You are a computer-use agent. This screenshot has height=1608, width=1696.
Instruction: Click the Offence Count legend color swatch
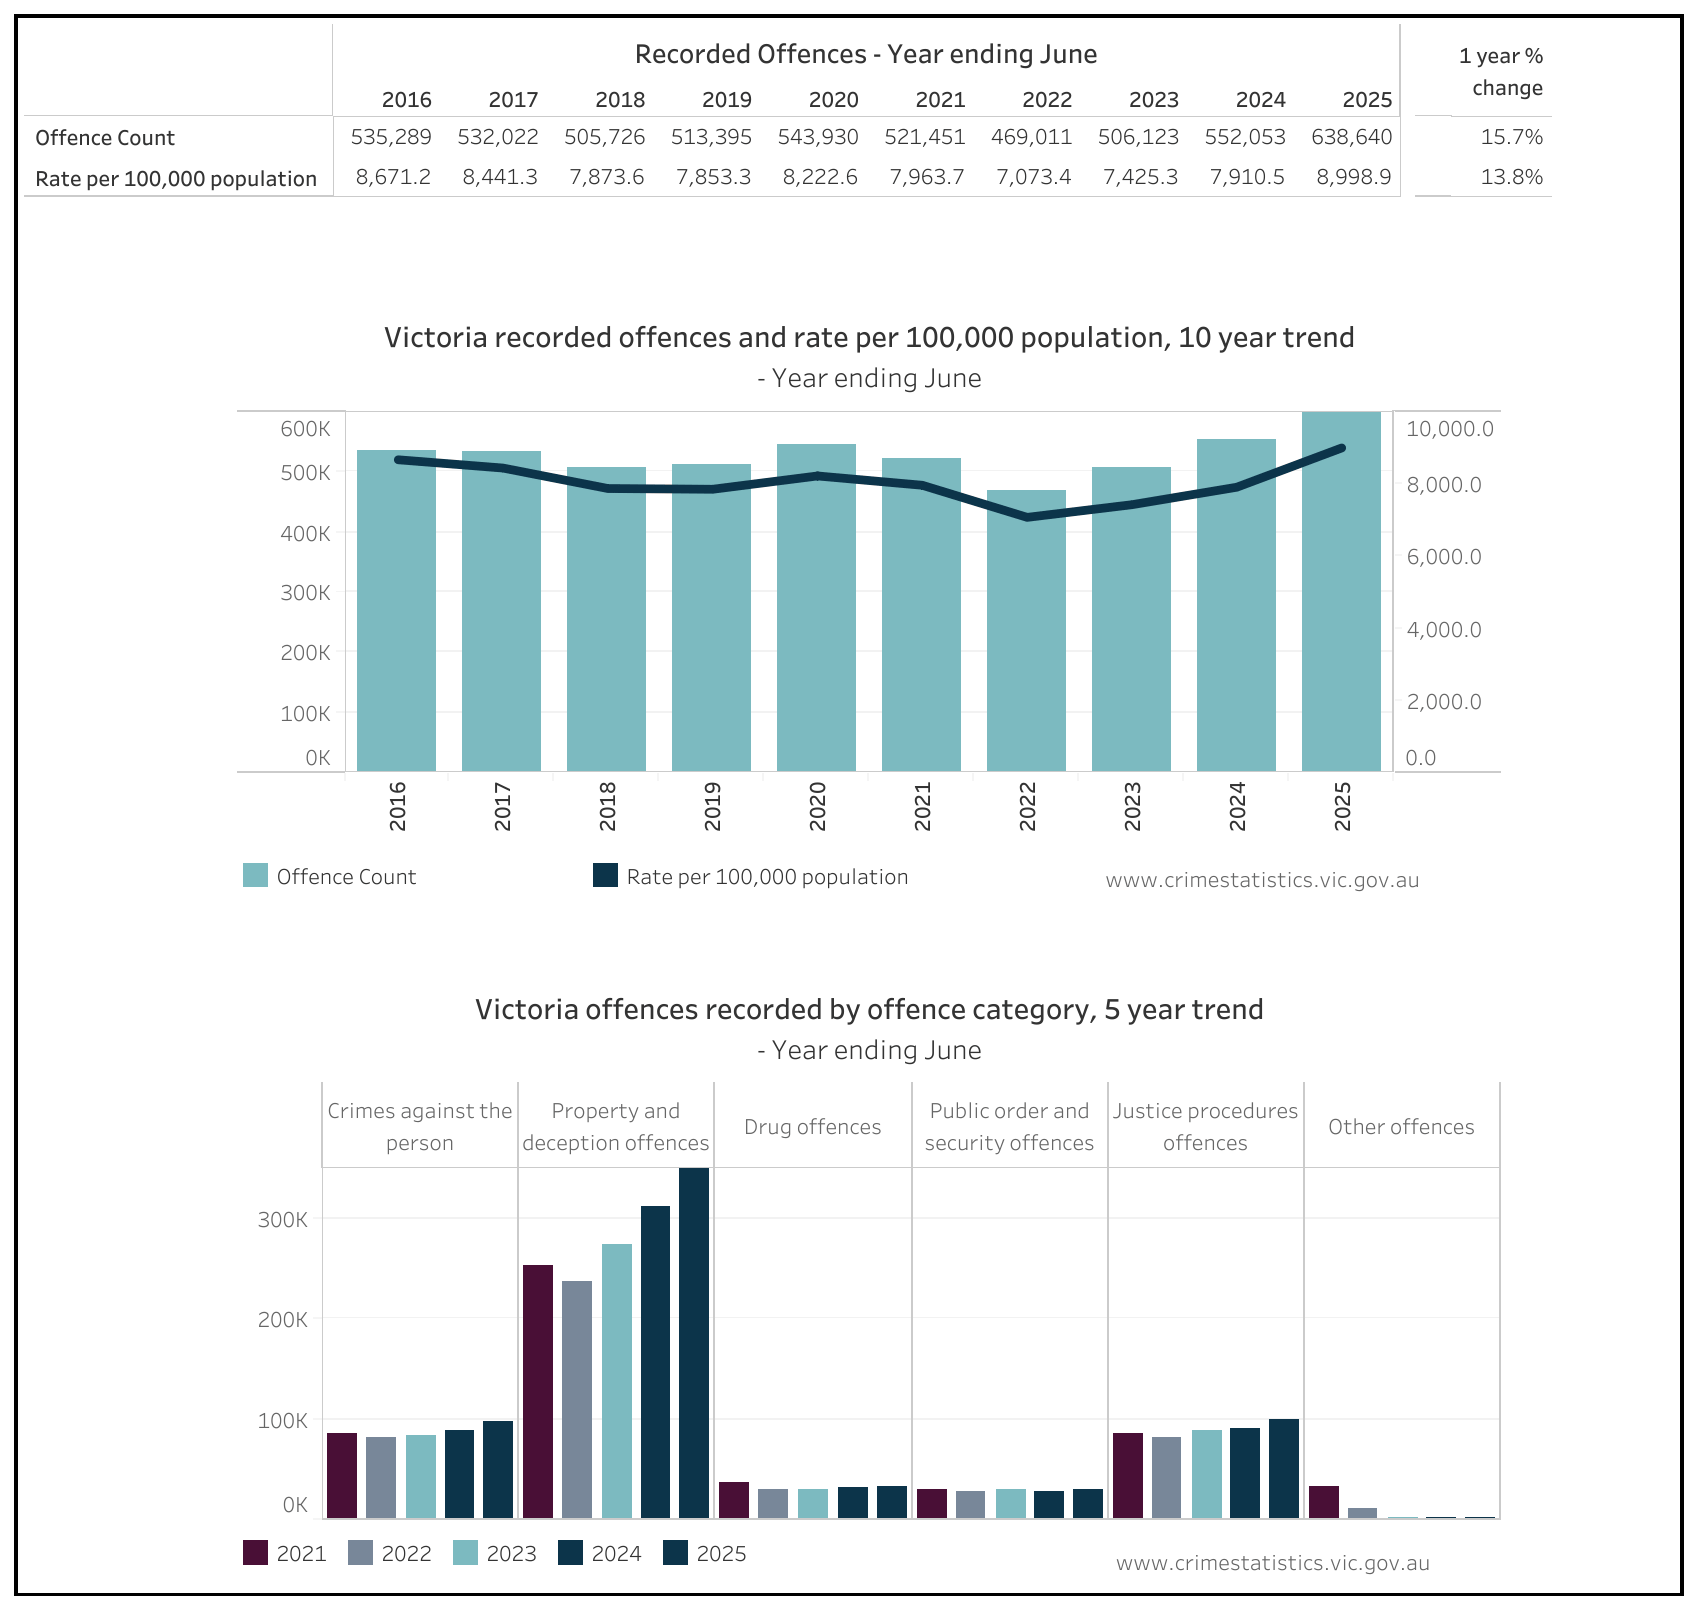click(x=255, y=876)
